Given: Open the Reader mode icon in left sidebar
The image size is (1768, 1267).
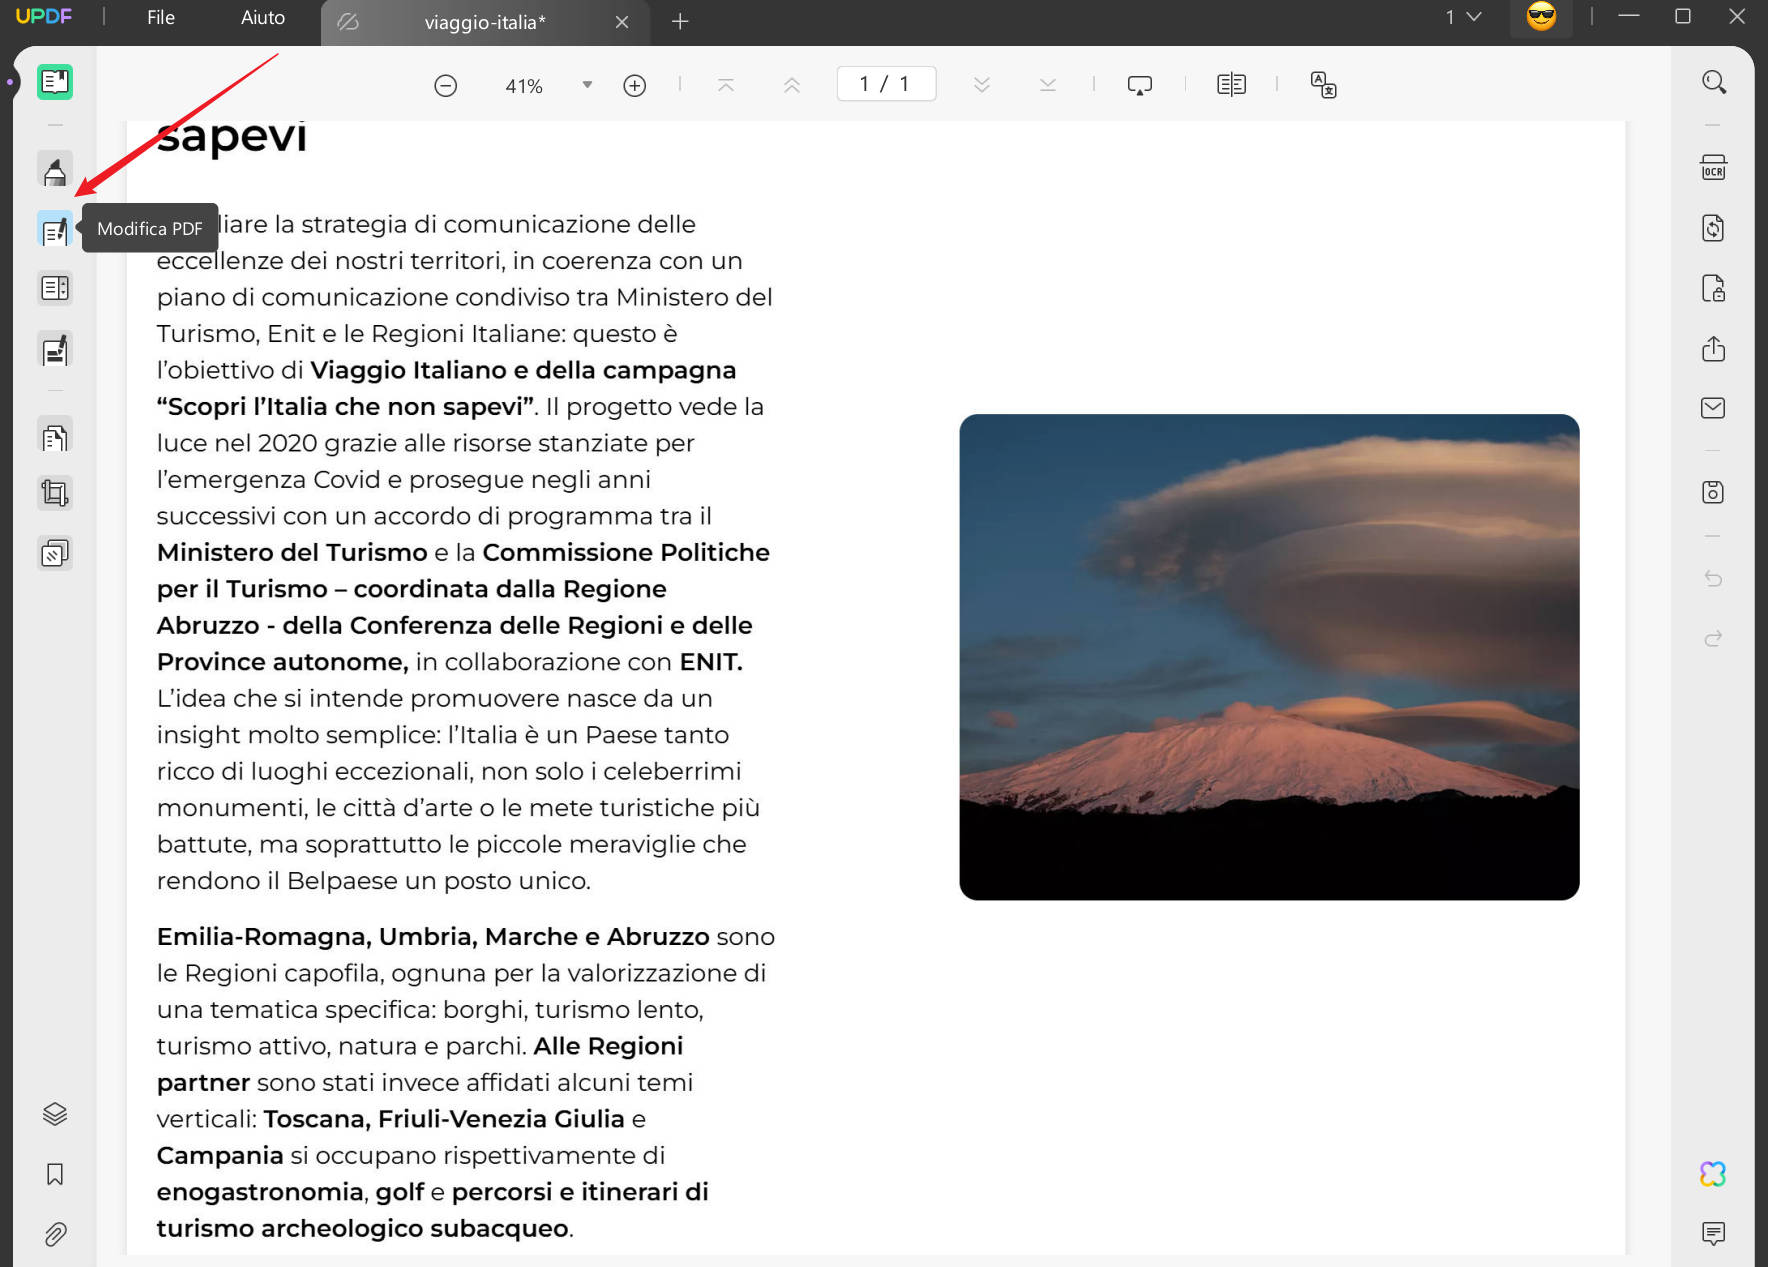Looking at the screenshot, I should [x=55, y=82].
